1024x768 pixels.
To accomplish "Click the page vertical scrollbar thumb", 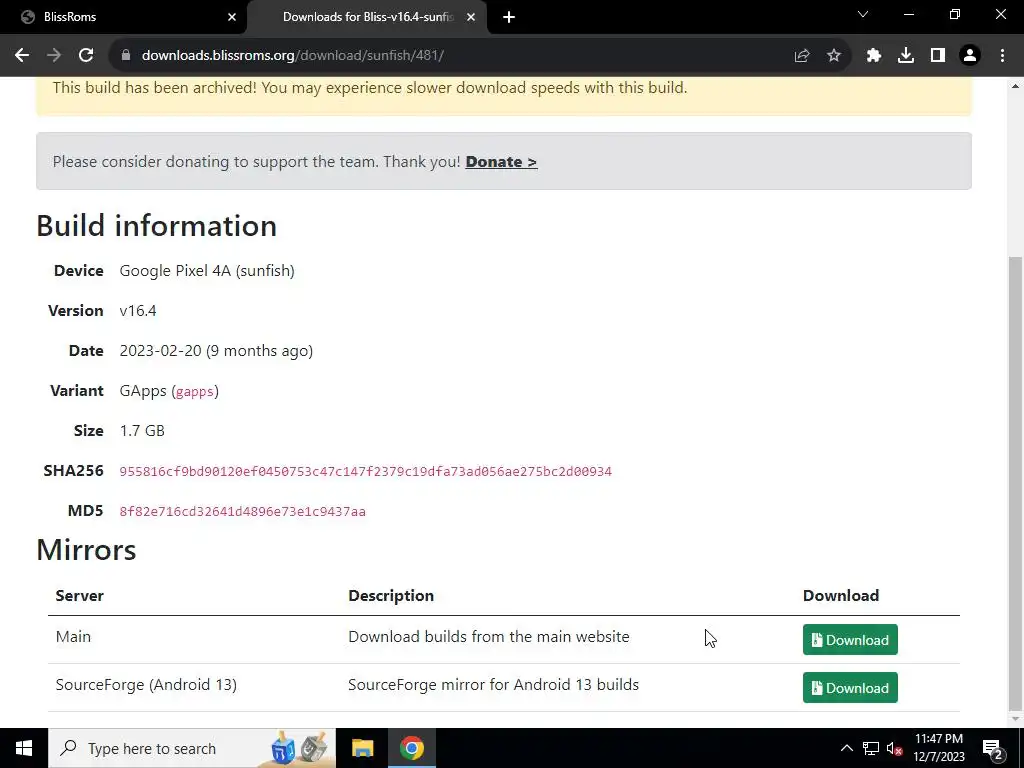I will tap(1016, 482).
